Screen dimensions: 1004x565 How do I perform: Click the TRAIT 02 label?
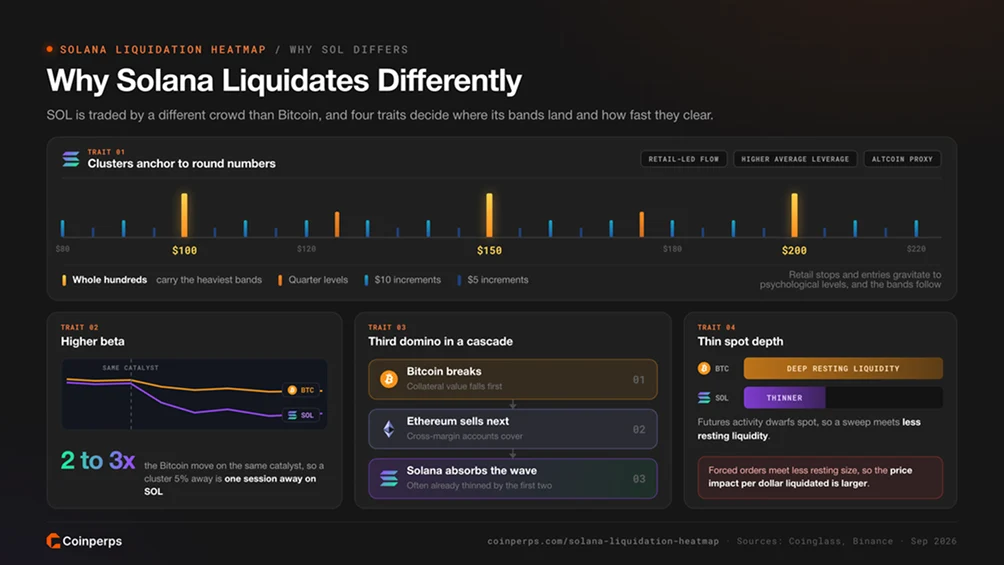click(79, 327)
